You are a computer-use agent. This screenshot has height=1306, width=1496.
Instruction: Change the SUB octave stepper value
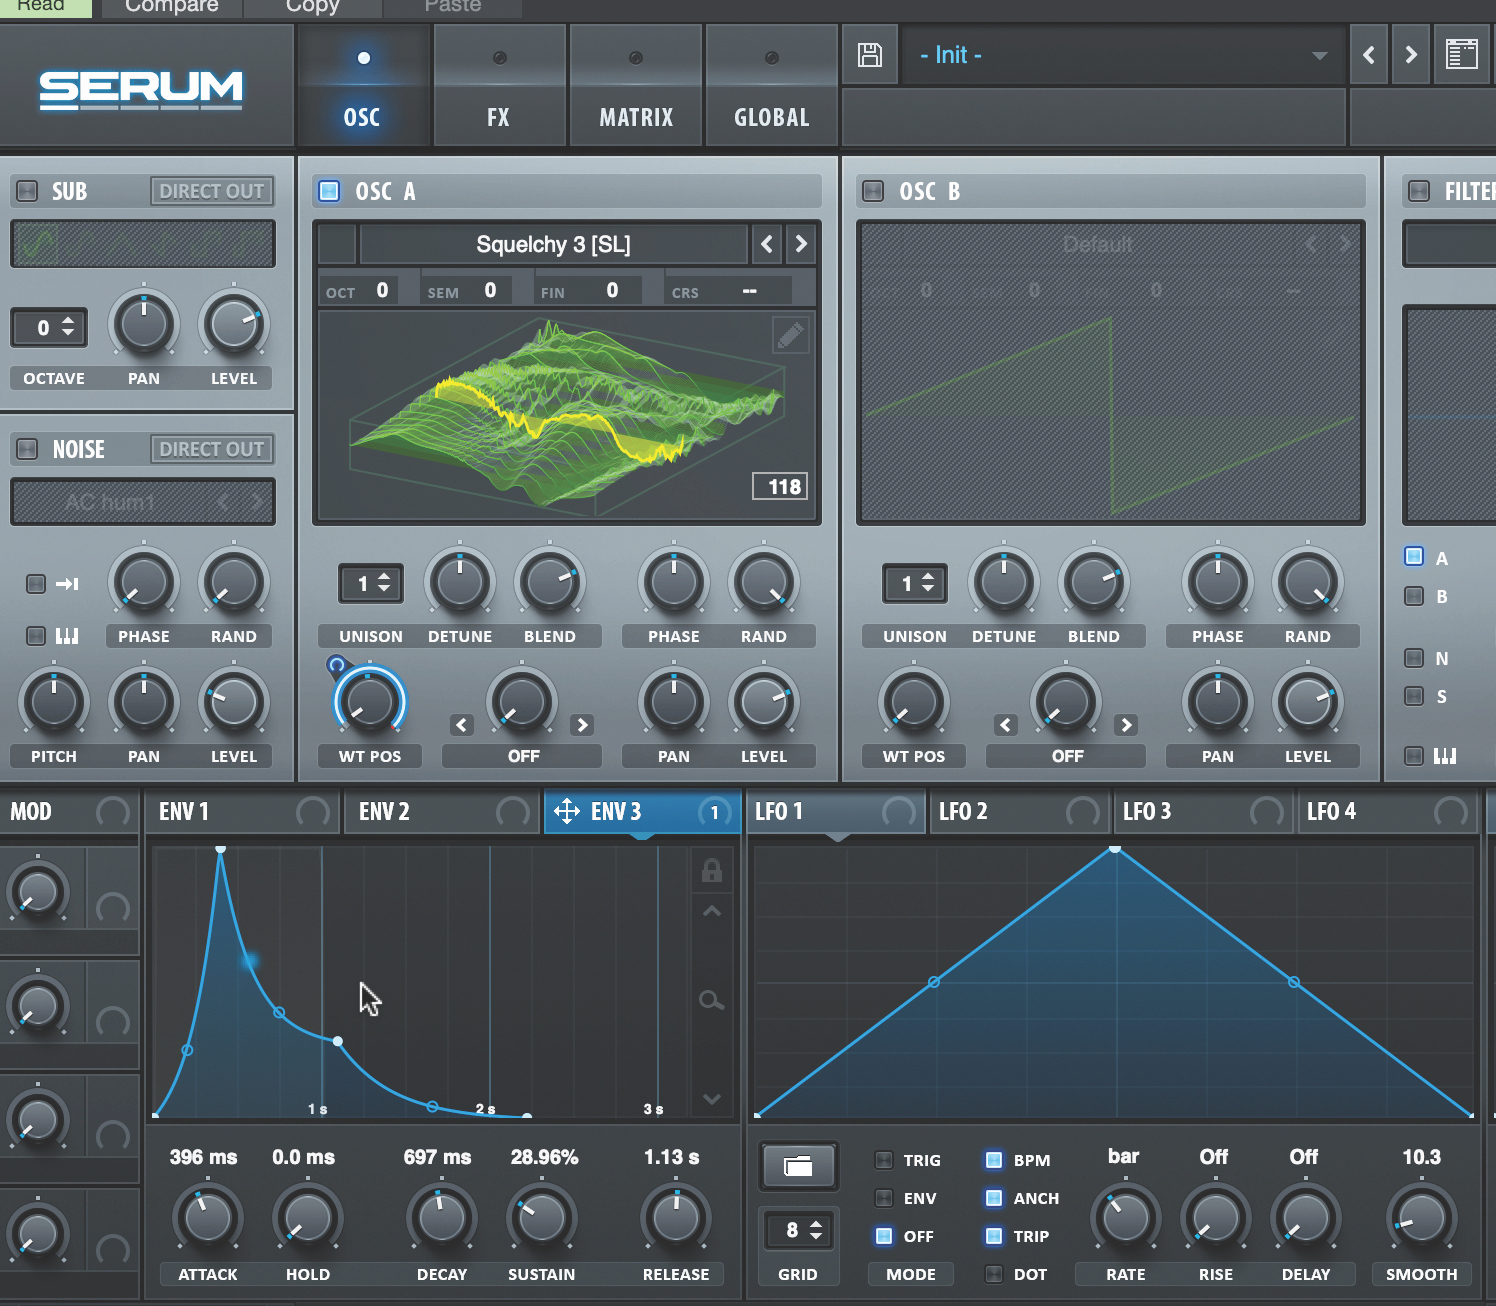[49, 327]
